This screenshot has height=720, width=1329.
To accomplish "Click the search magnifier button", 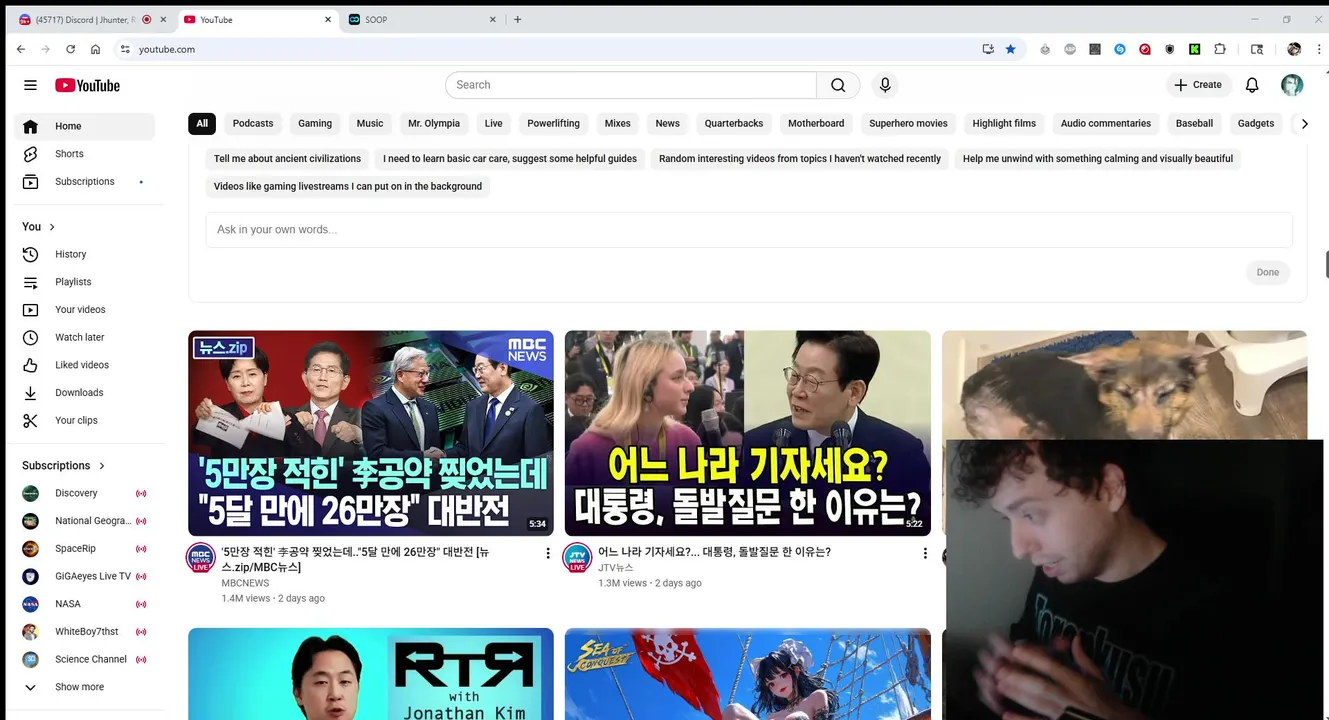I will click(x=838, y=85).
